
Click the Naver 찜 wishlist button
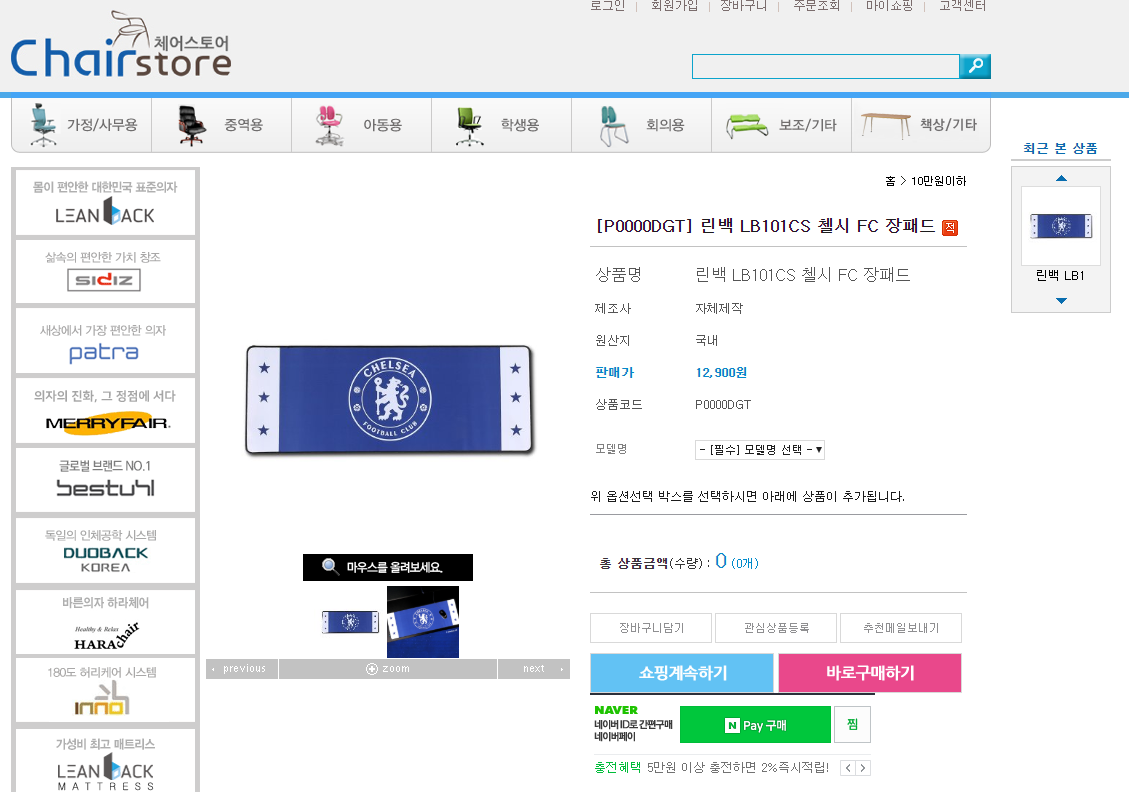(x=853, y=725)
